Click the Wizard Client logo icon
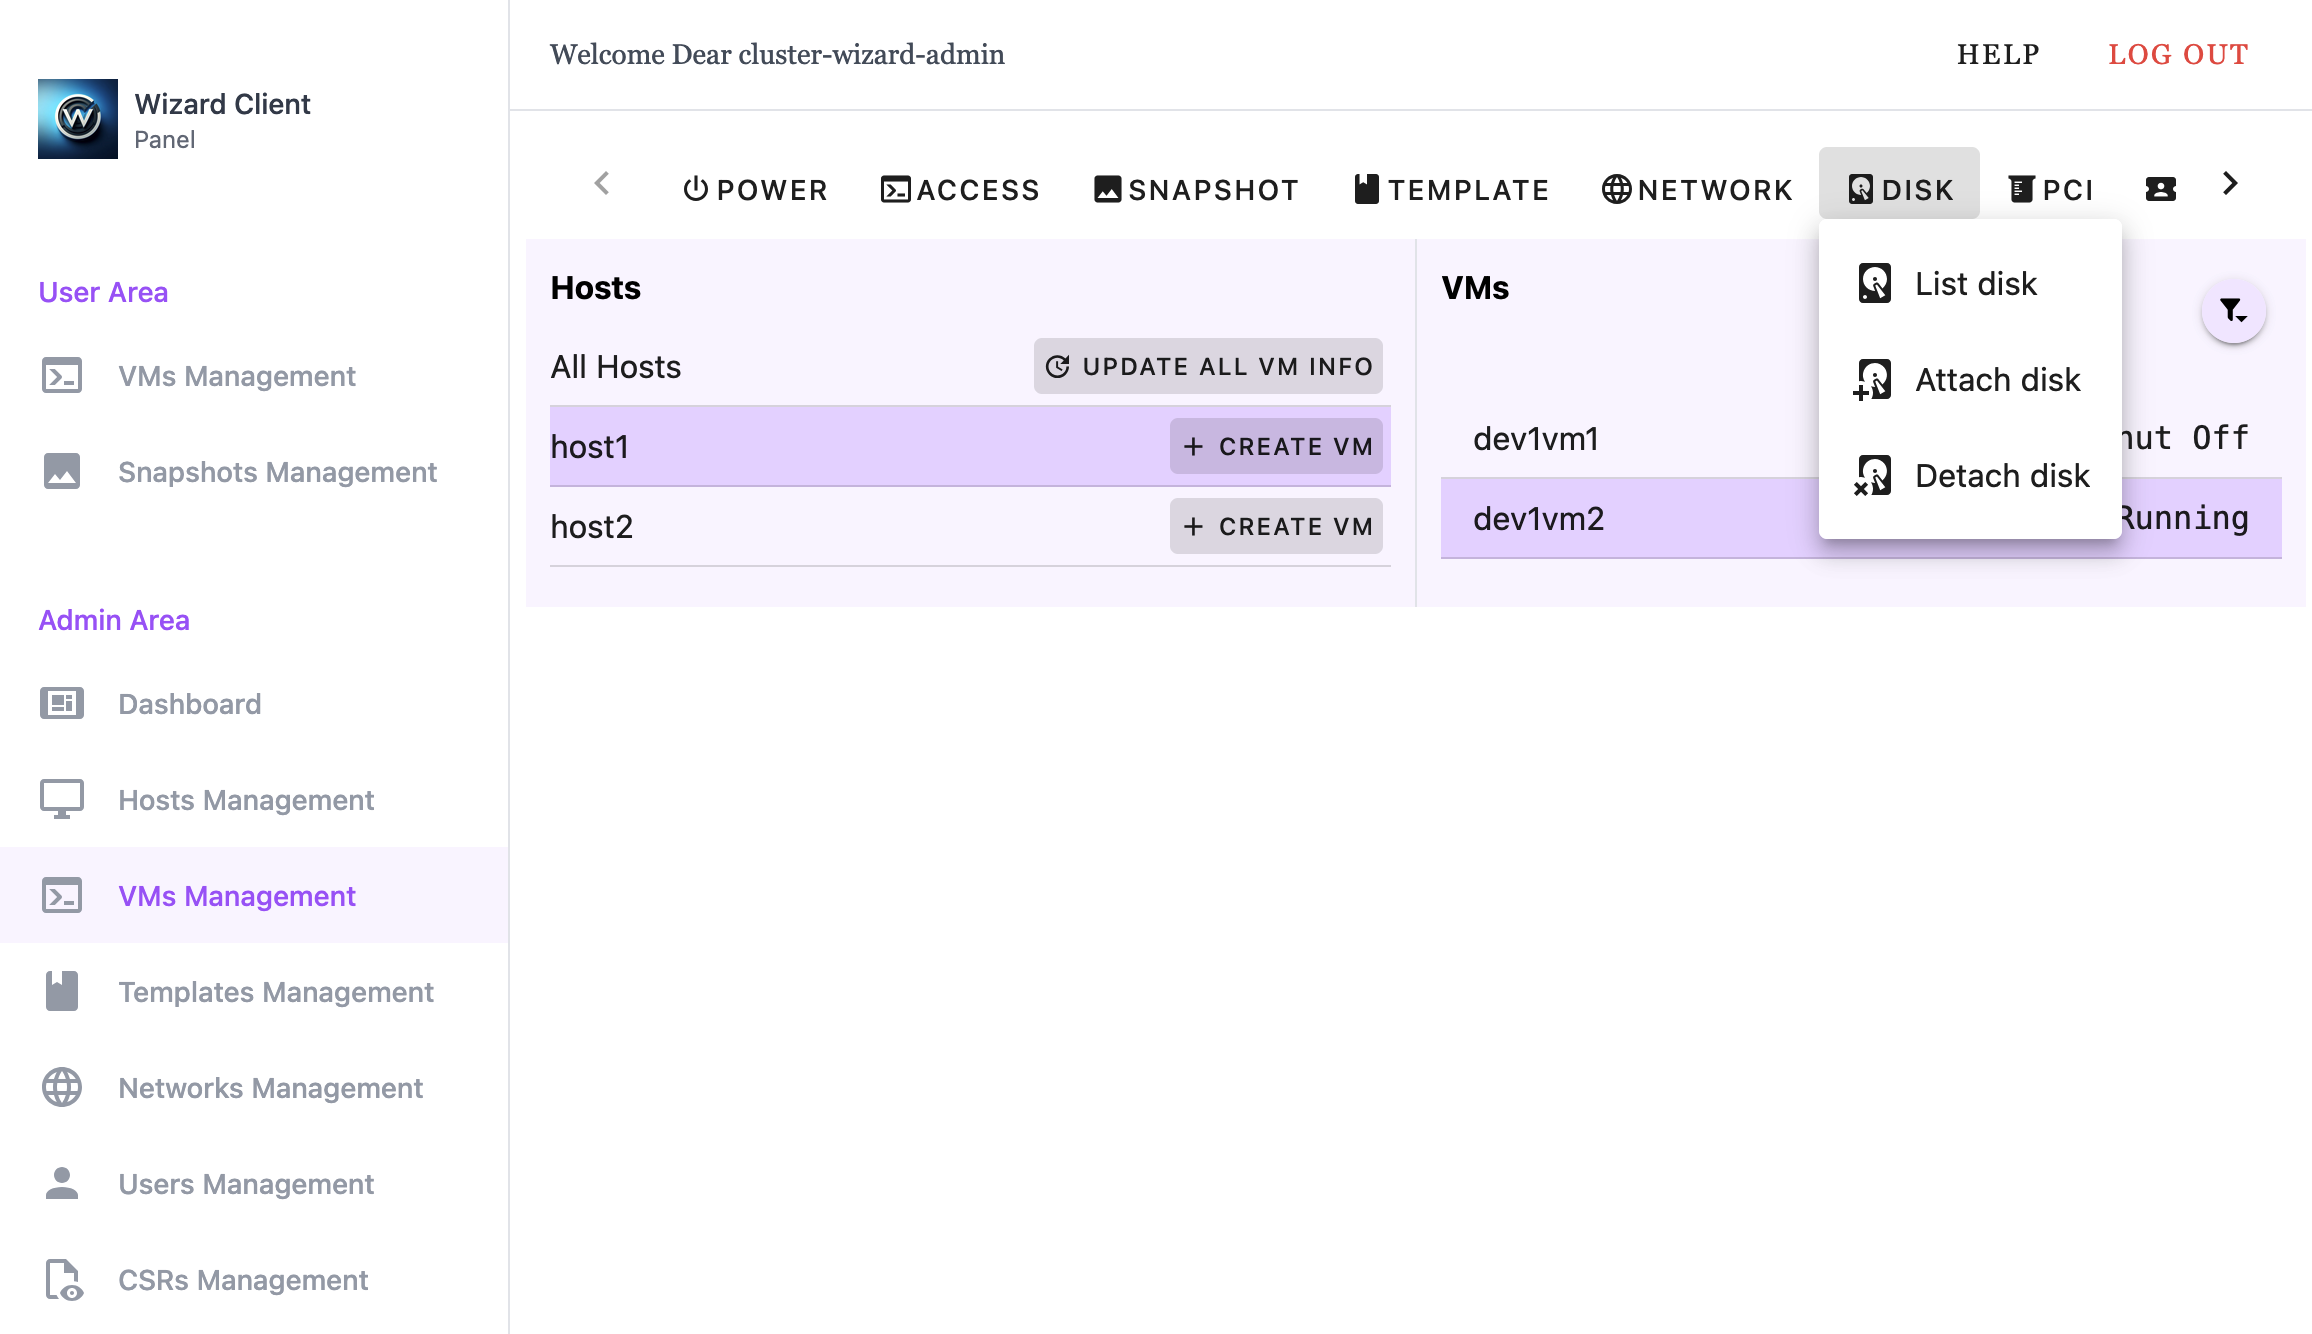 click(78, 119)
